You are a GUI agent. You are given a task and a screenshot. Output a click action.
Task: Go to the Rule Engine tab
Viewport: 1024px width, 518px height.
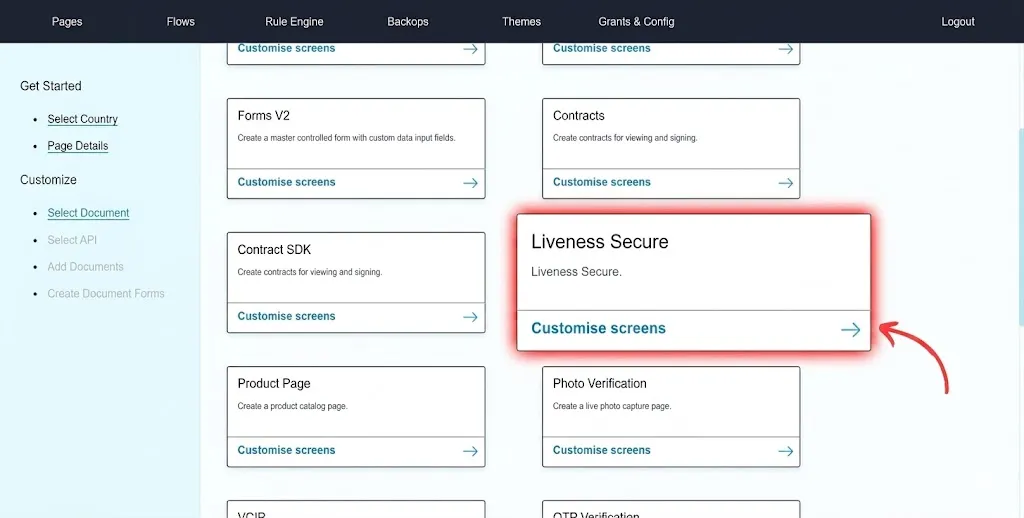(x=294, y=22)
